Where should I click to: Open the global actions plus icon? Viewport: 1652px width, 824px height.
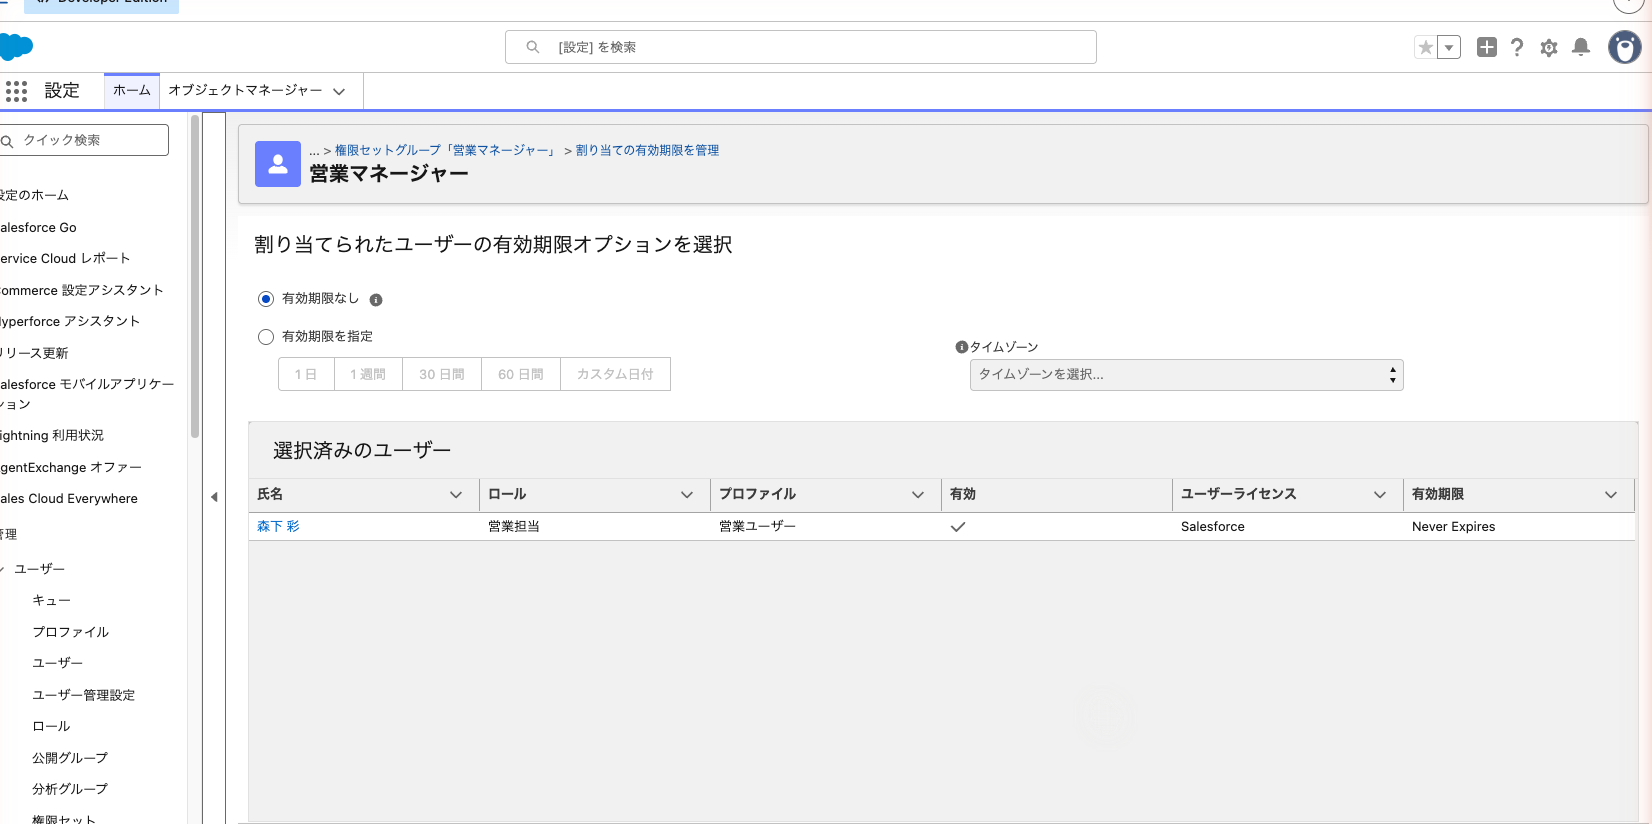[x=1487, y=47]
